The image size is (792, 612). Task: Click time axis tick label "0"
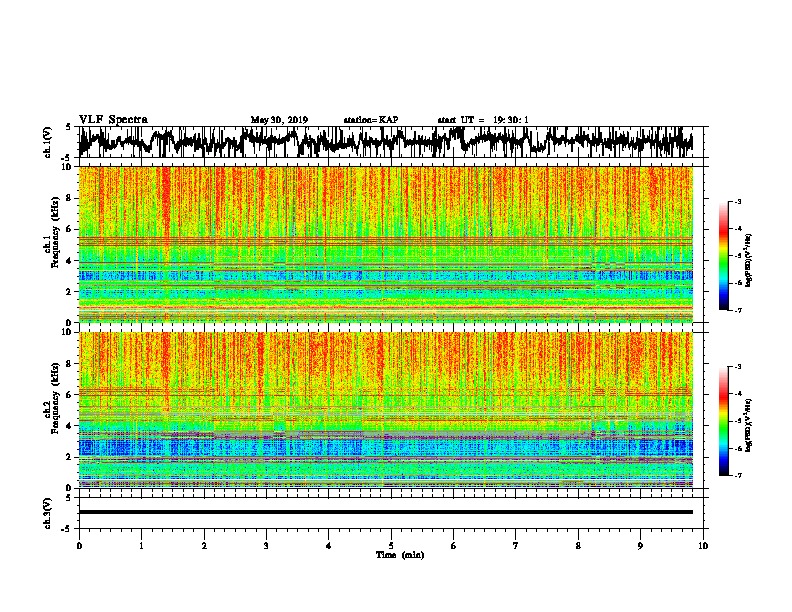point(79,546)
